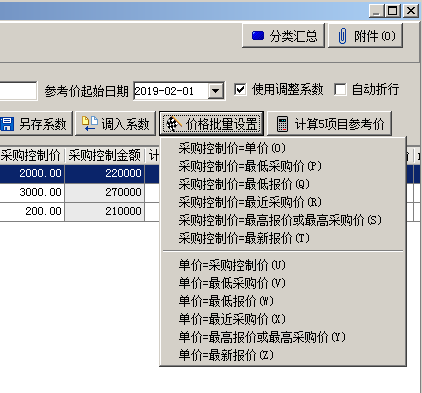Click the 210000 amount cell
Screen dimensions: 422x393
pyautogui.click(x=105, y=211)
